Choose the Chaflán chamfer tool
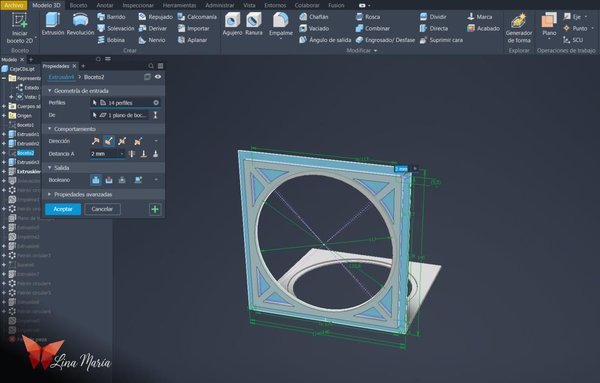This screenshot has height=383, width=600. click(x=314, y=17)
